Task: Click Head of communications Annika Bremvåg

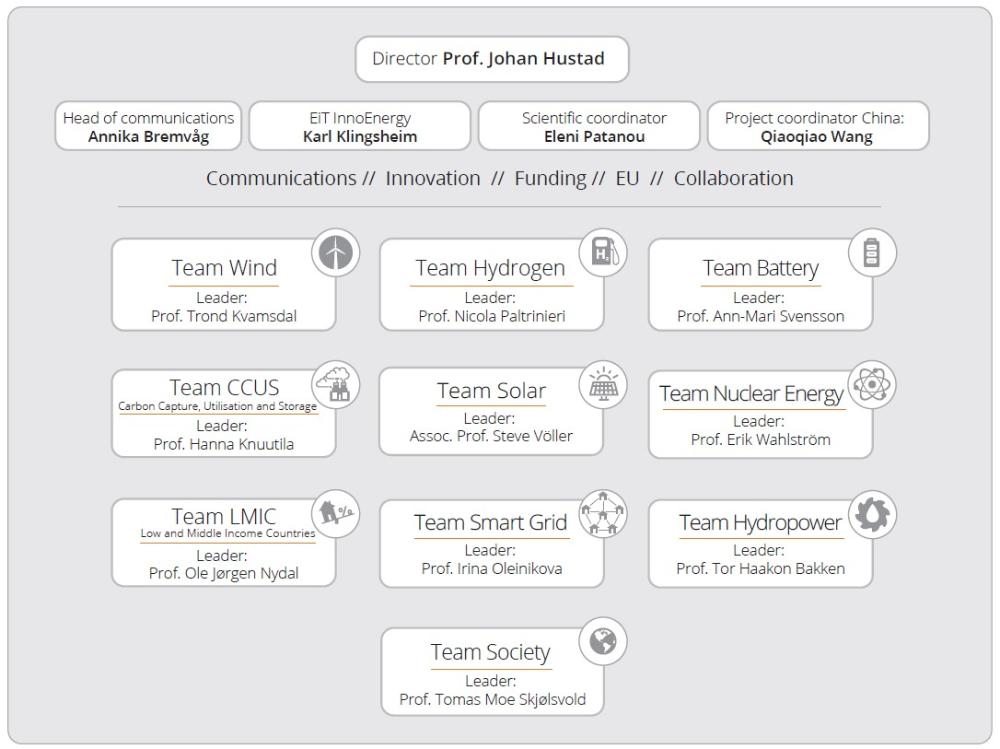Action: click(148, 128)
